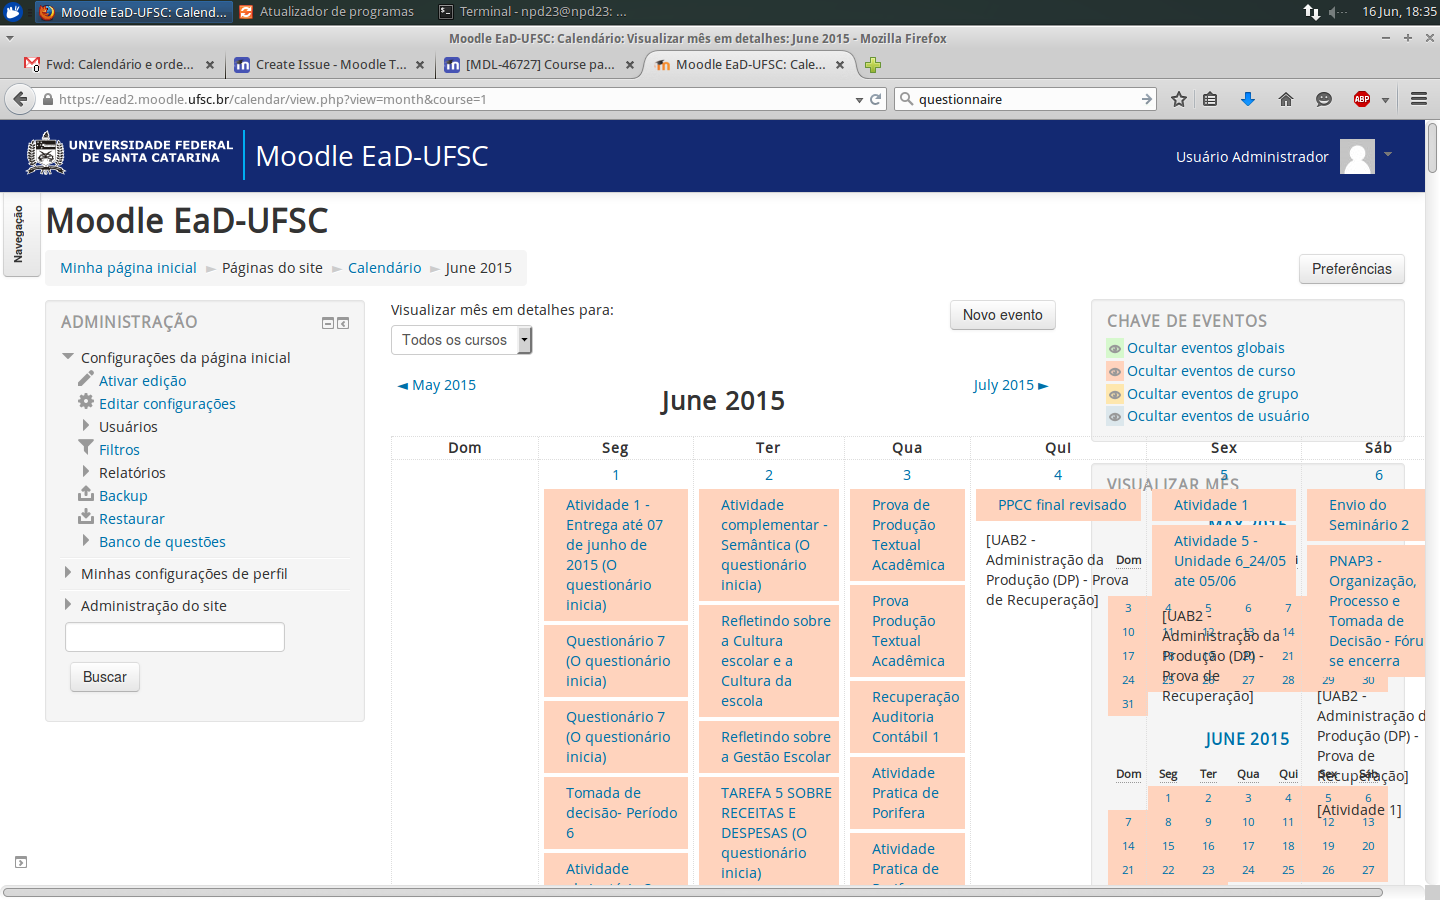This screenshot has width=1440, height=900.
Task: Toggle visibility of global events
Action: coord(1115,348)
